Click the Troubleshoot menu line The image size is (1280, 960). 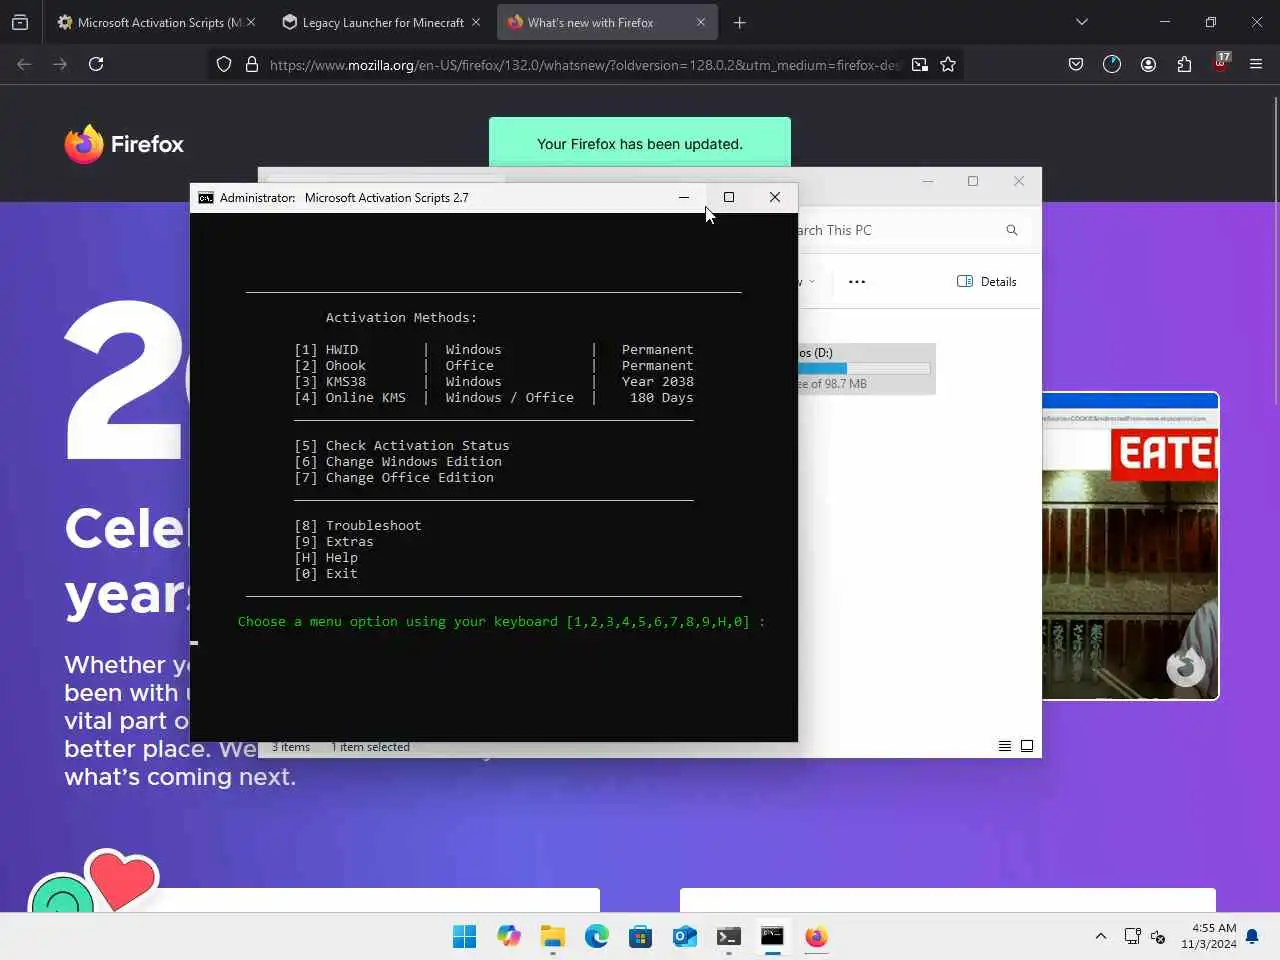click(x=358, y=526)
